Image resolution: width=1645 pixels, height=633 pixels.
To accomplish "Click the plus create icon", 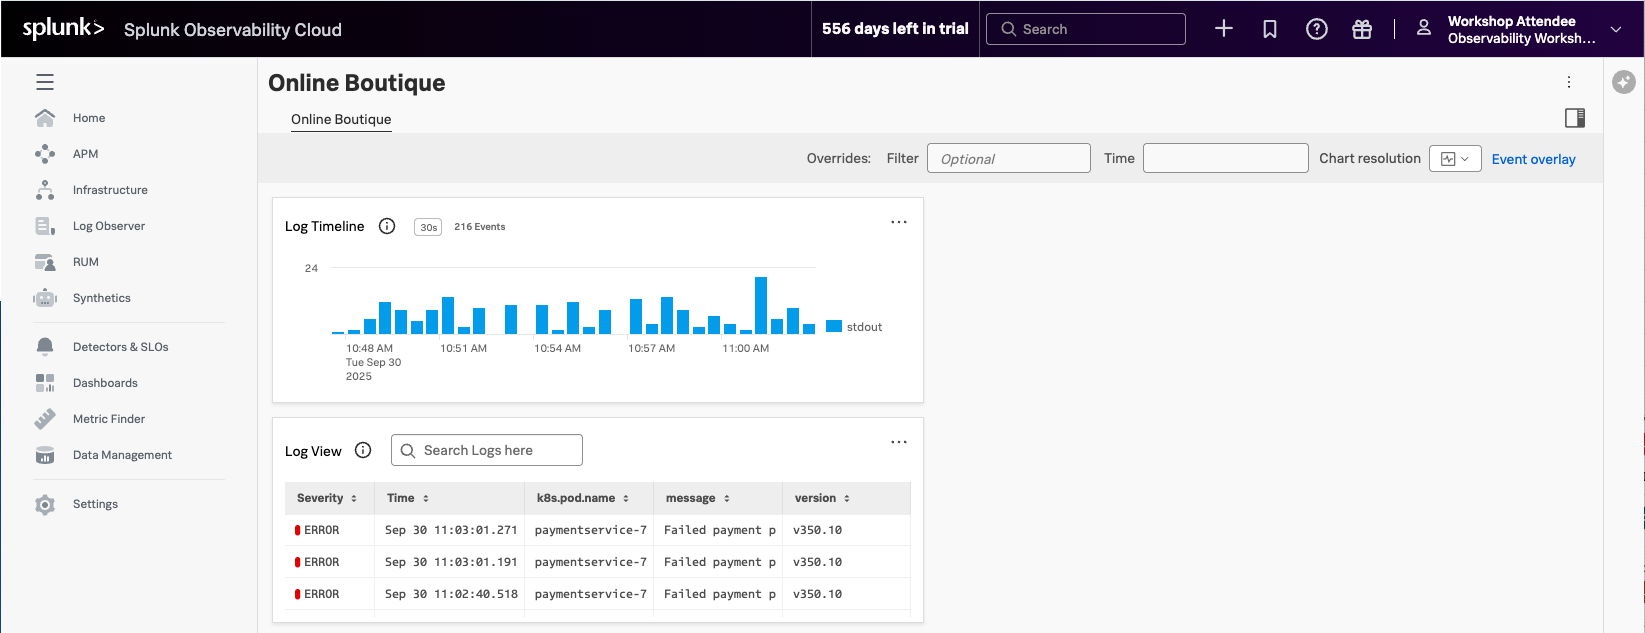I will point(1224,29).
